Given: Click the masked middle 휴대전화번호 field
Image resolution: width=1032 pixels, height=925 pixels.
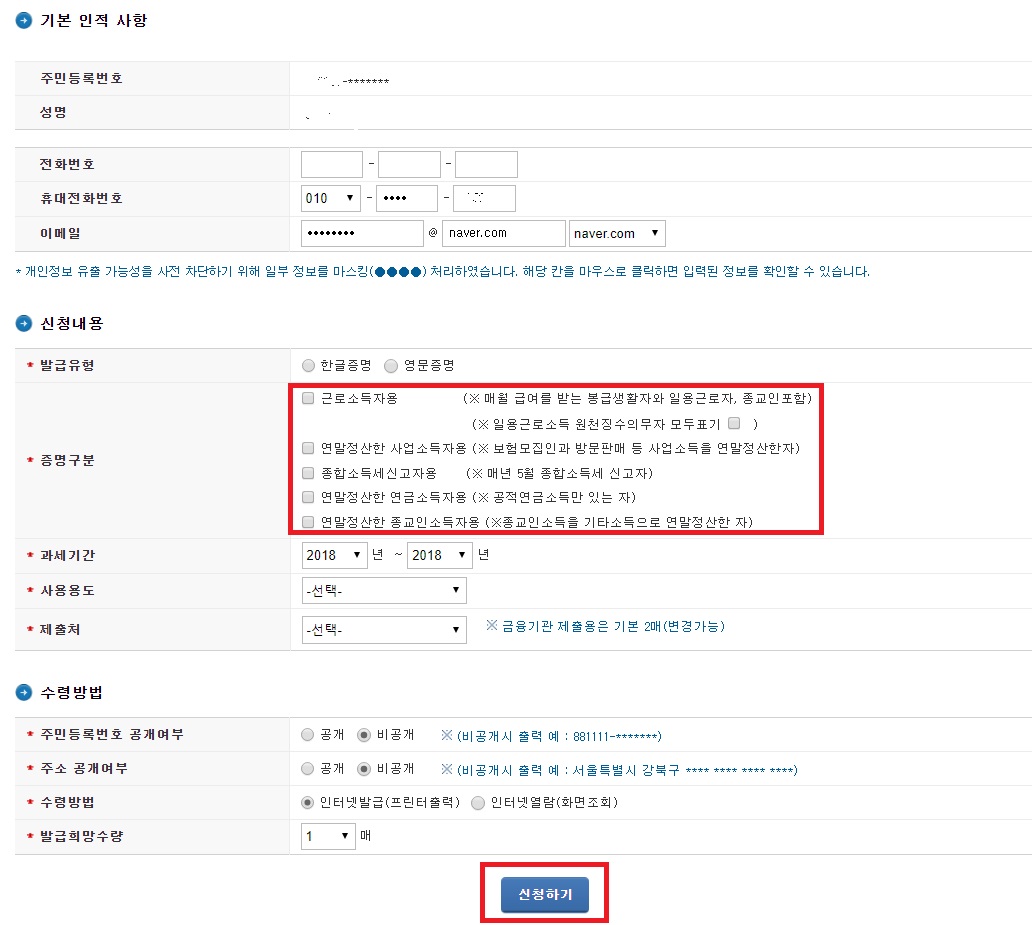Looking at the screenshot, I should tap(407, 198).
